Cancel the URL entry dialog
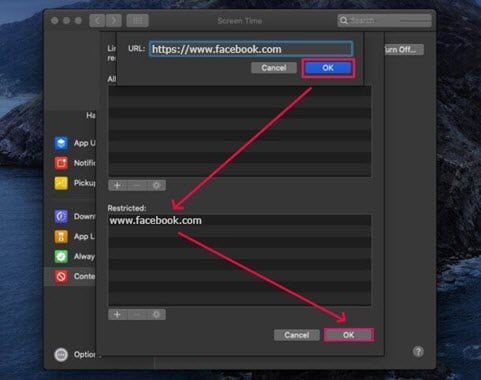This screenshot has height=380, width=481. [x=274, y=68]
